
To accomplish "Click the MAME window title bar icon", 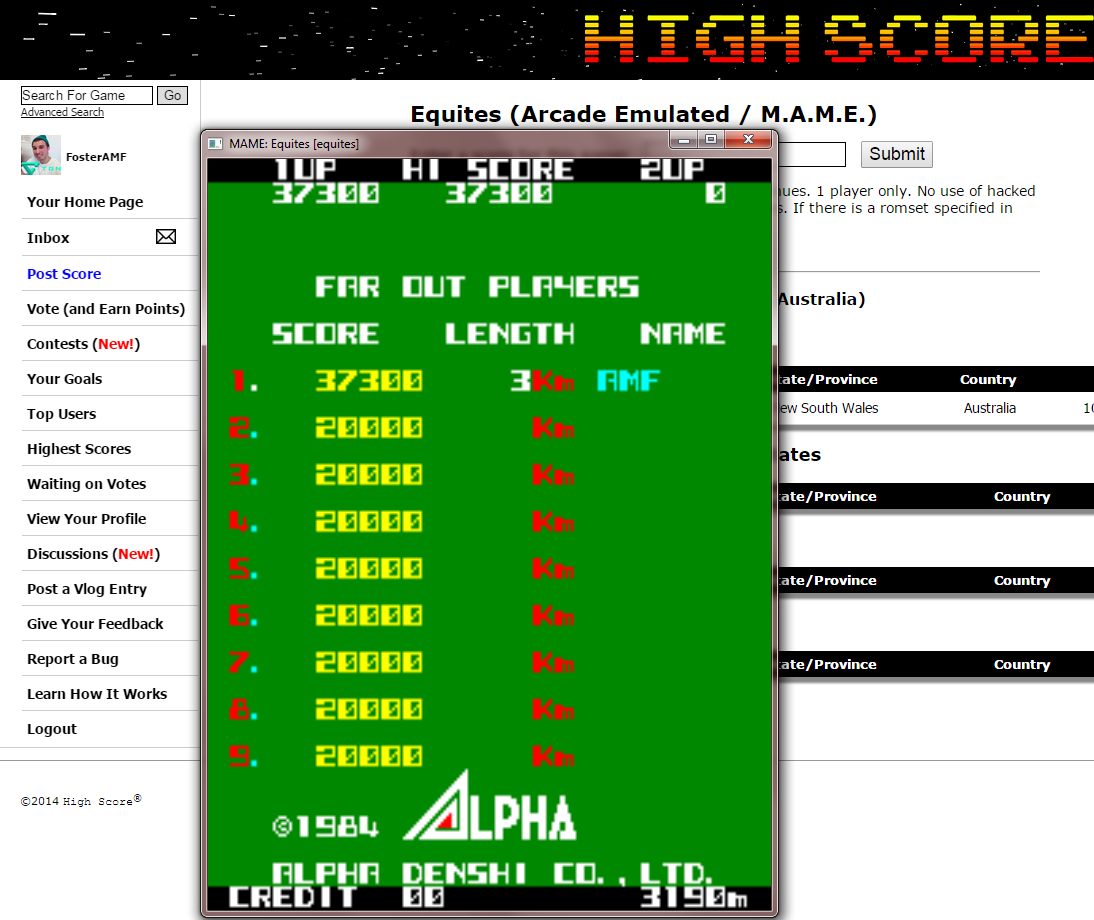I will tap(216, 144).
